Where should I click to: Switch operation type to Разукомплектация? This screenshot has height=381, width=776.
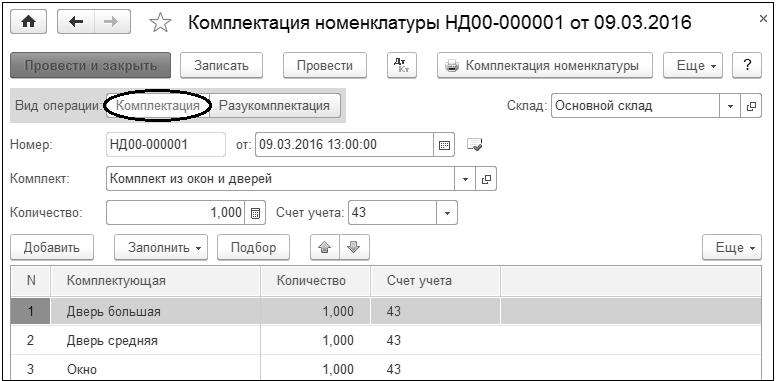[275, 105]
